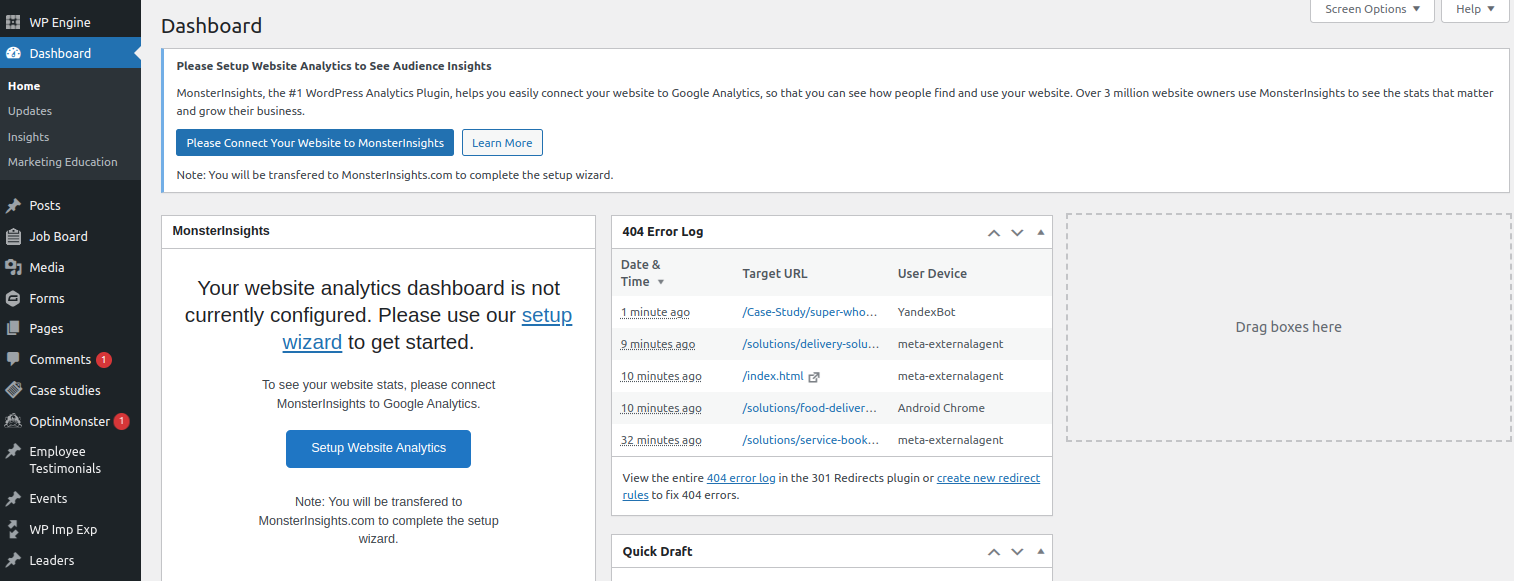Open the Updates submenu item
The height and width of the screenshot is (581, 1514).
pyautogui.click(x=30, y=111)
